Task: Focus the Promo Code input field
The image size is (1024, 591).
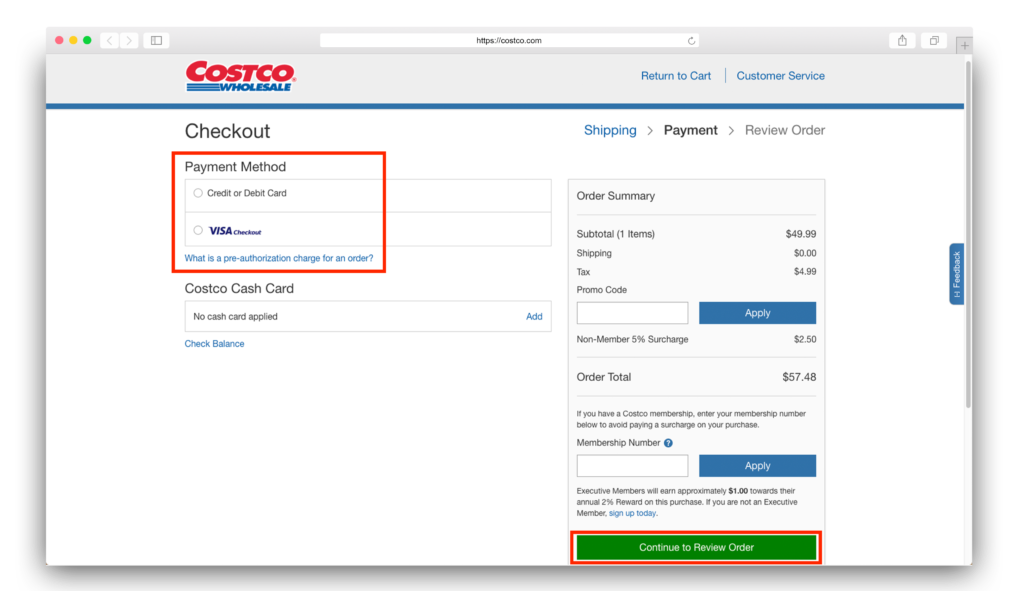Action: tap(632, 313)
